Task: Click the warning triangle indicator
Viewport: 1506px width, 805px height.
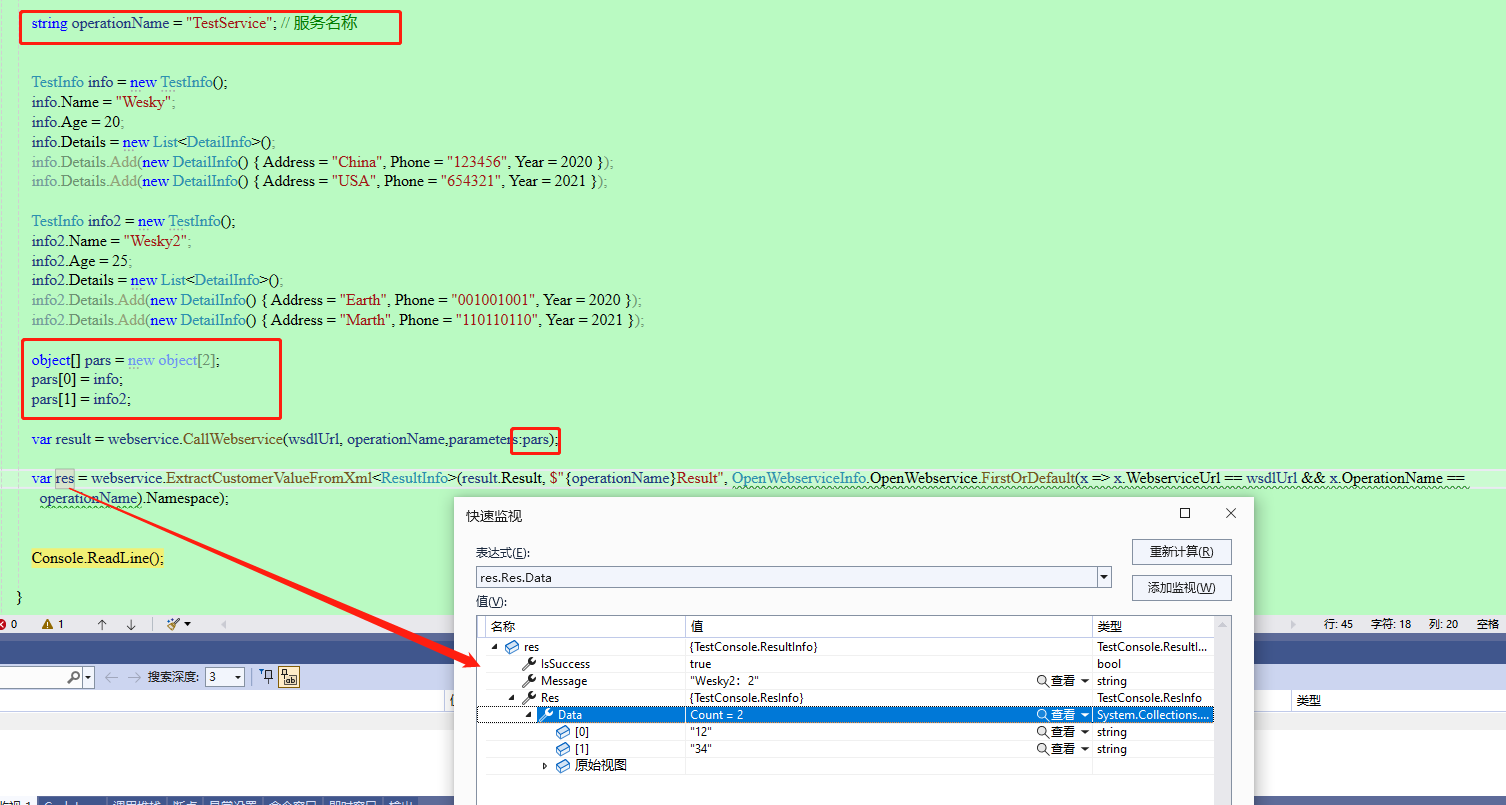Action: 47,624
